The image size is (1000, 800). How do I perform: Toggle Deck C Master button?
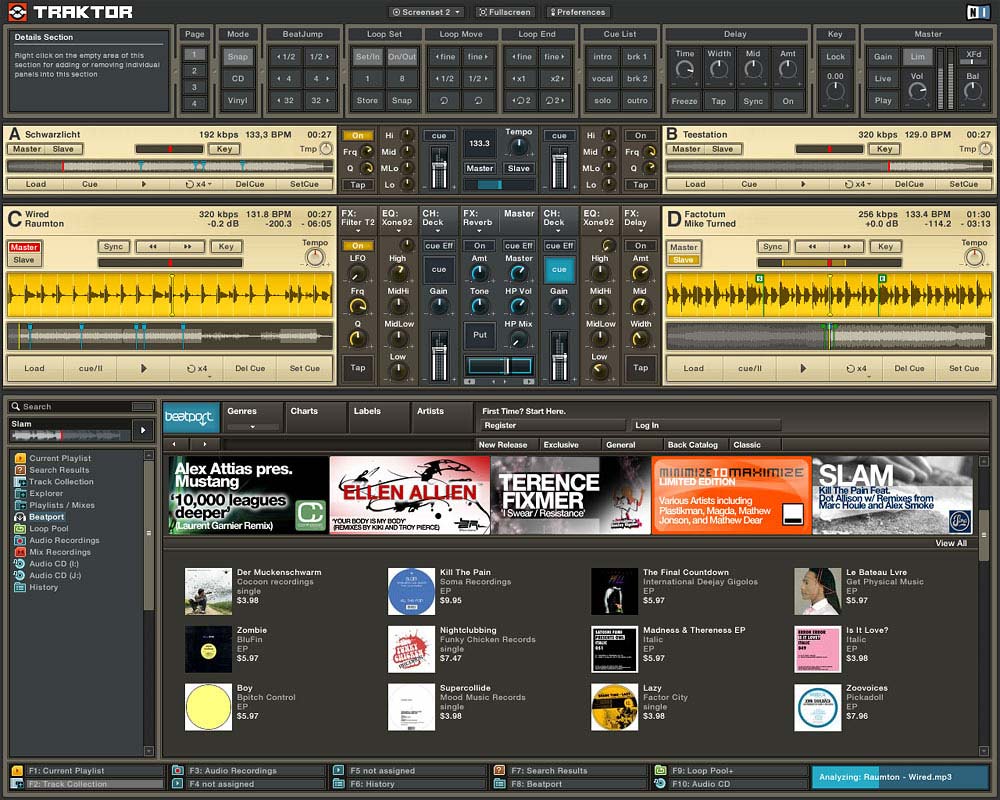24,247
